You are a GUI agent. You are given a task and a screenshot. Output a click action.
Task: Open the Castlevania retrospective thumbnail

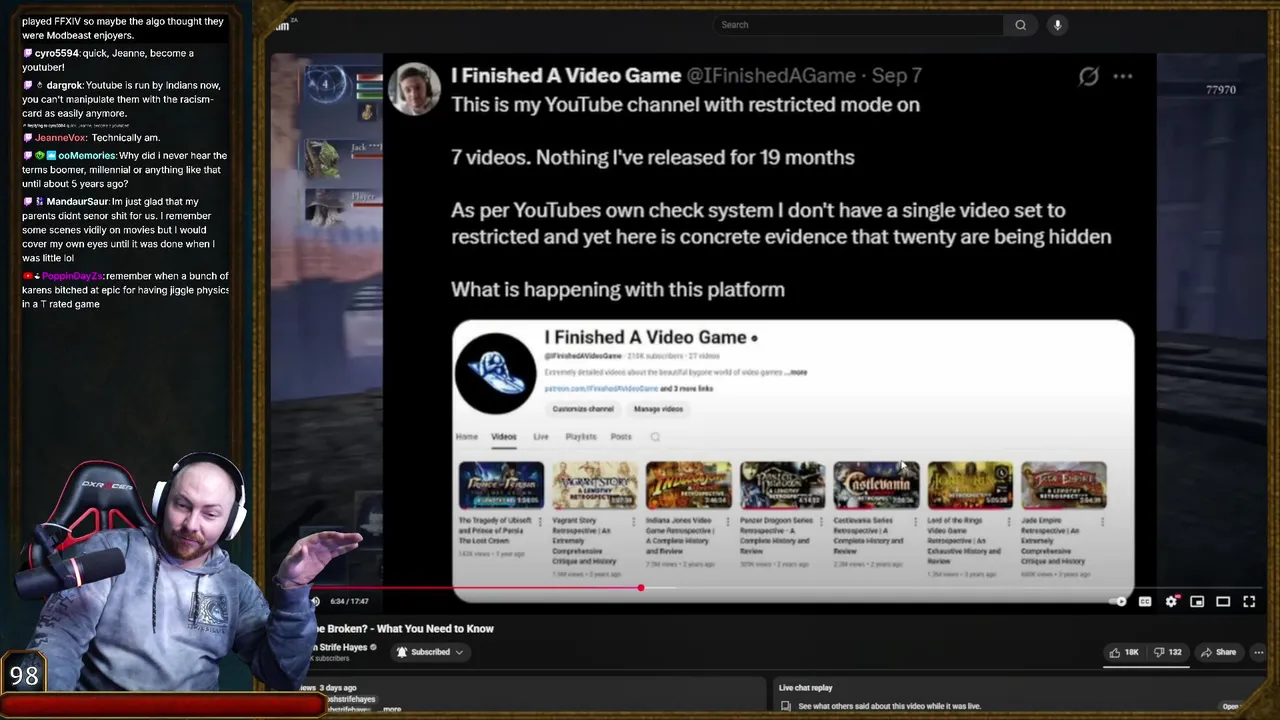(x=876, y=485)
